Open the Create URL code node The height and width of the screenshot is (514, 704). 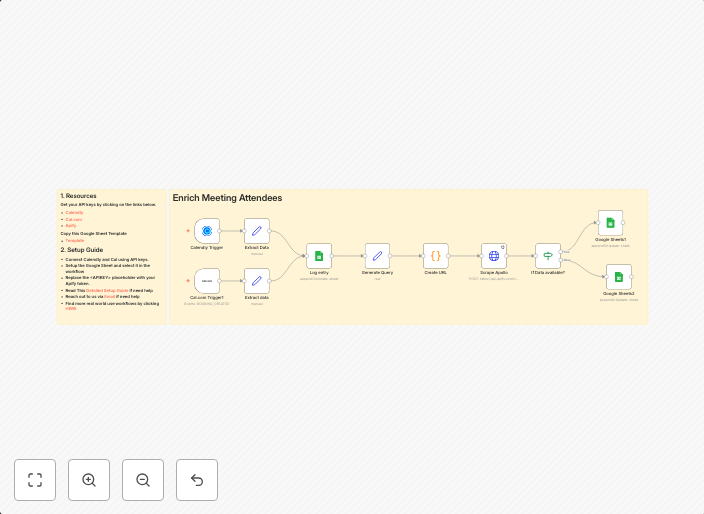click(x=436, y=256)
